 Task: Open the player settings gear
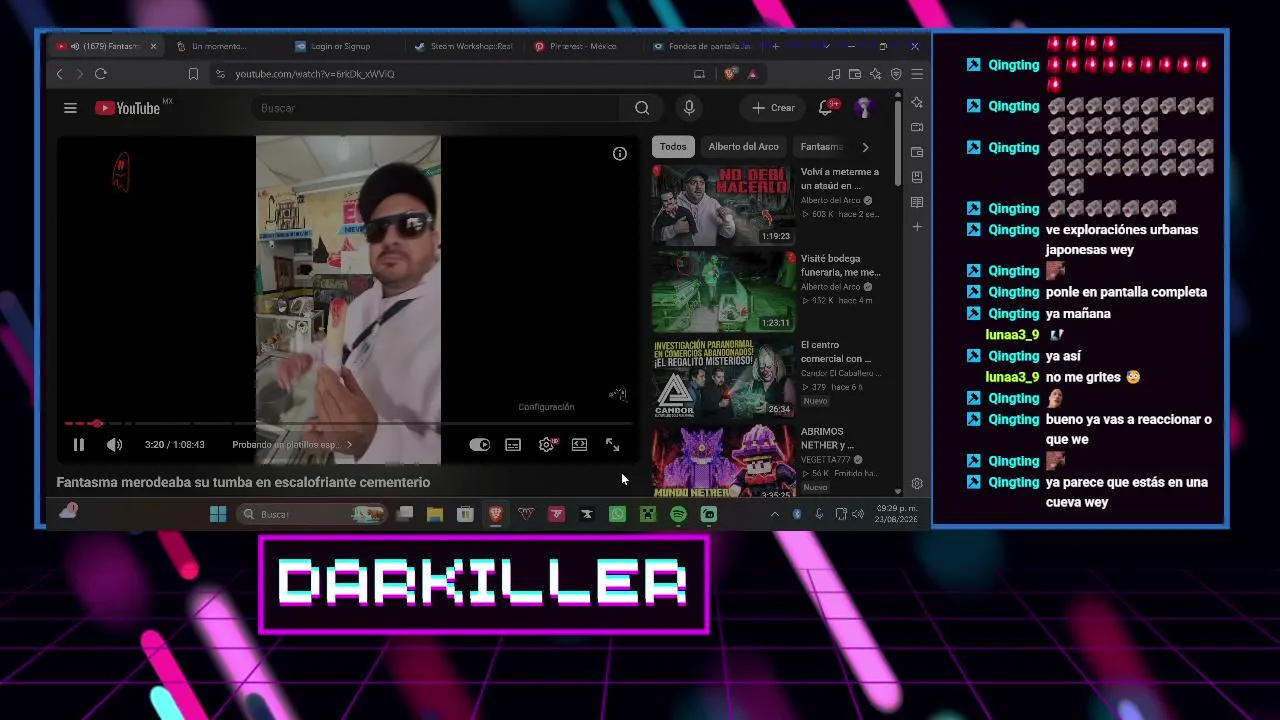[x=546, y=445]
